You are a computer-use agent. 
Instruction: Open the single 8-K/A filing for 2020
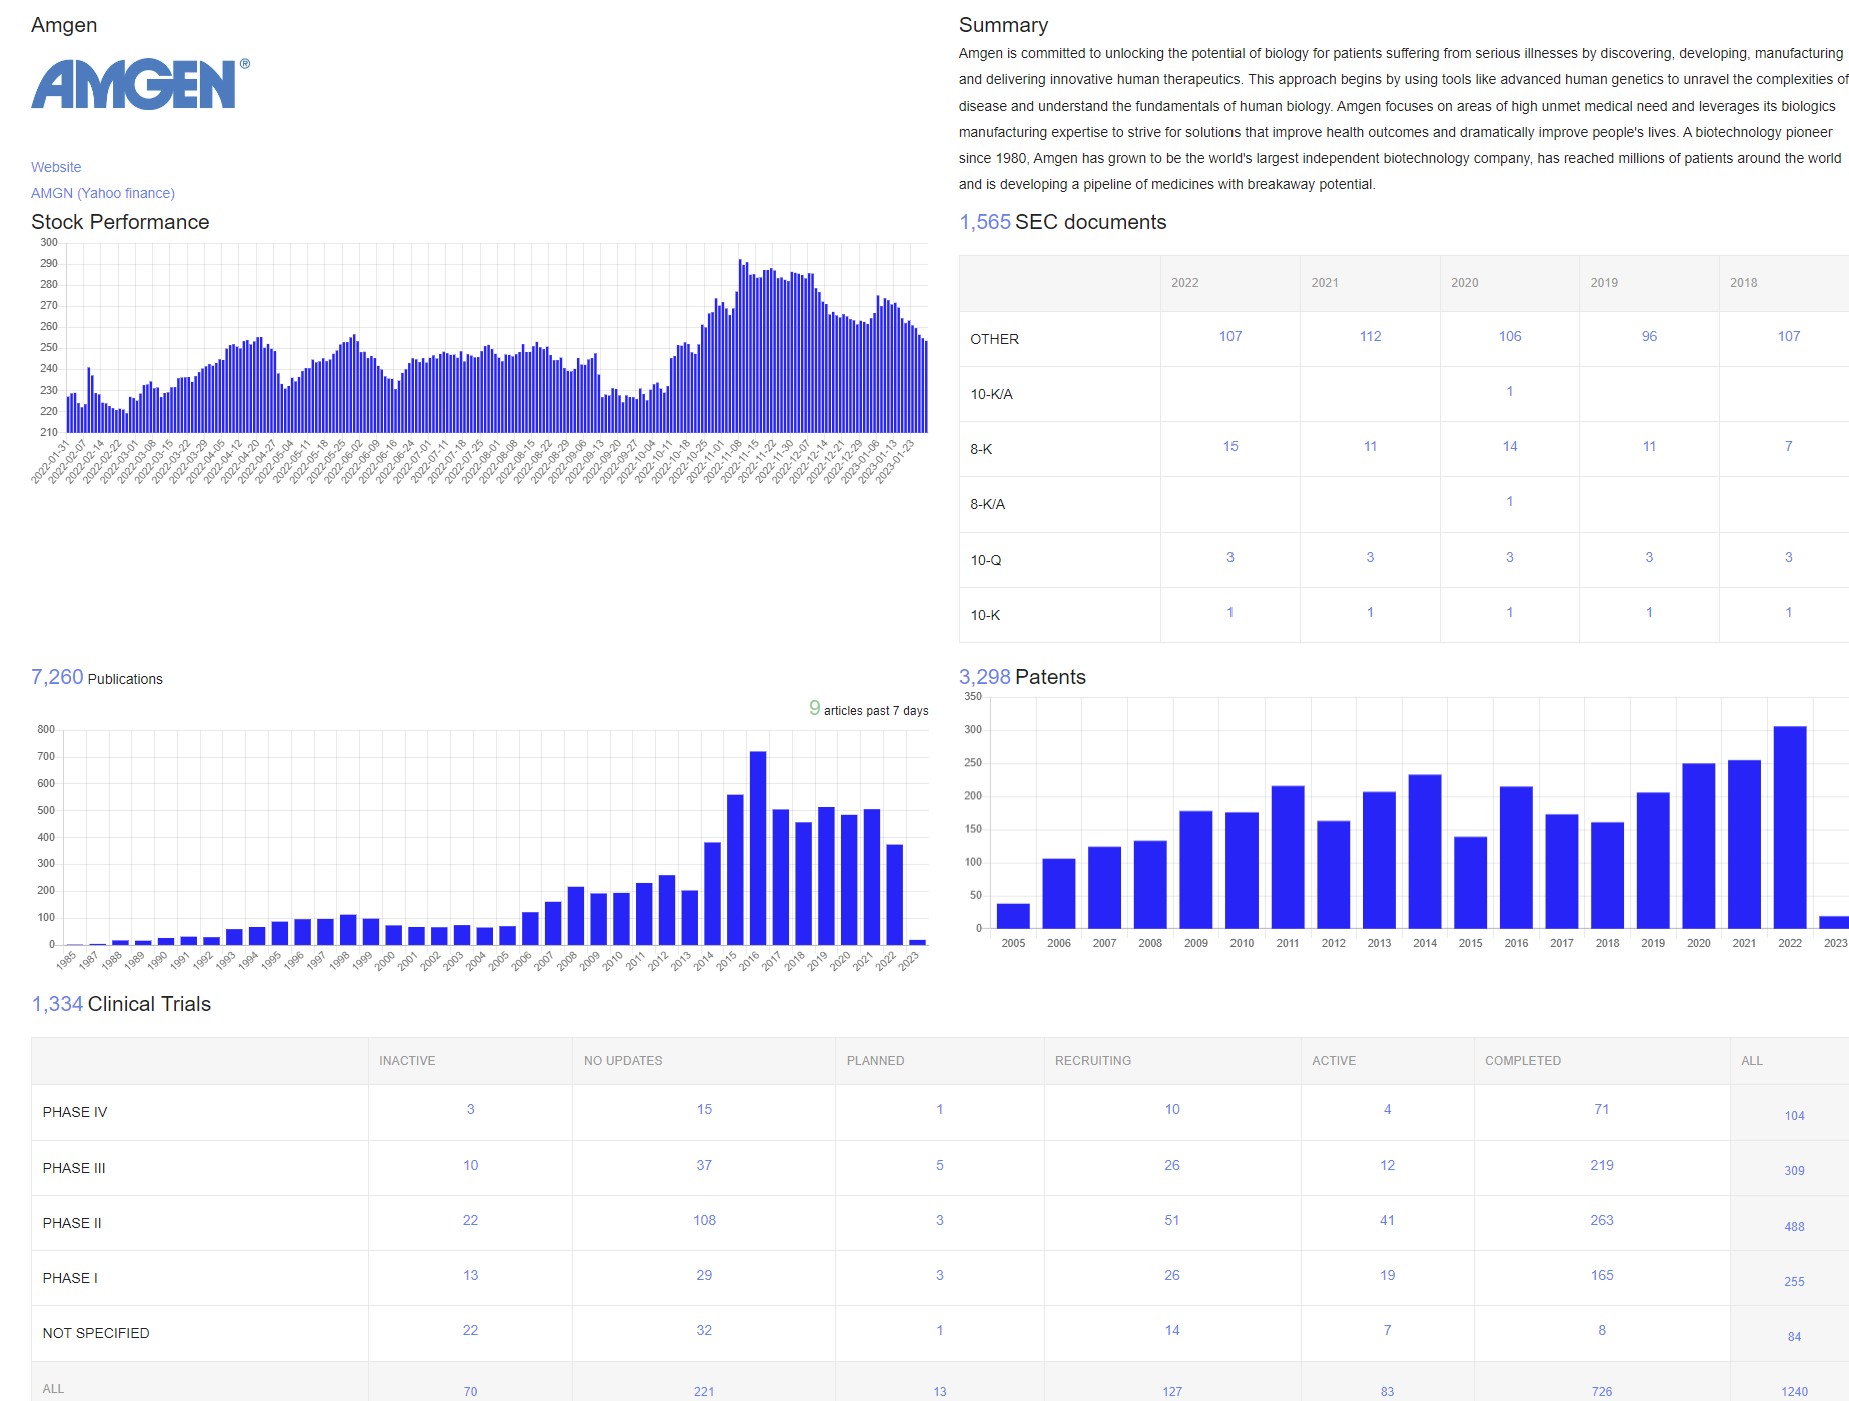pos(1510,501)
